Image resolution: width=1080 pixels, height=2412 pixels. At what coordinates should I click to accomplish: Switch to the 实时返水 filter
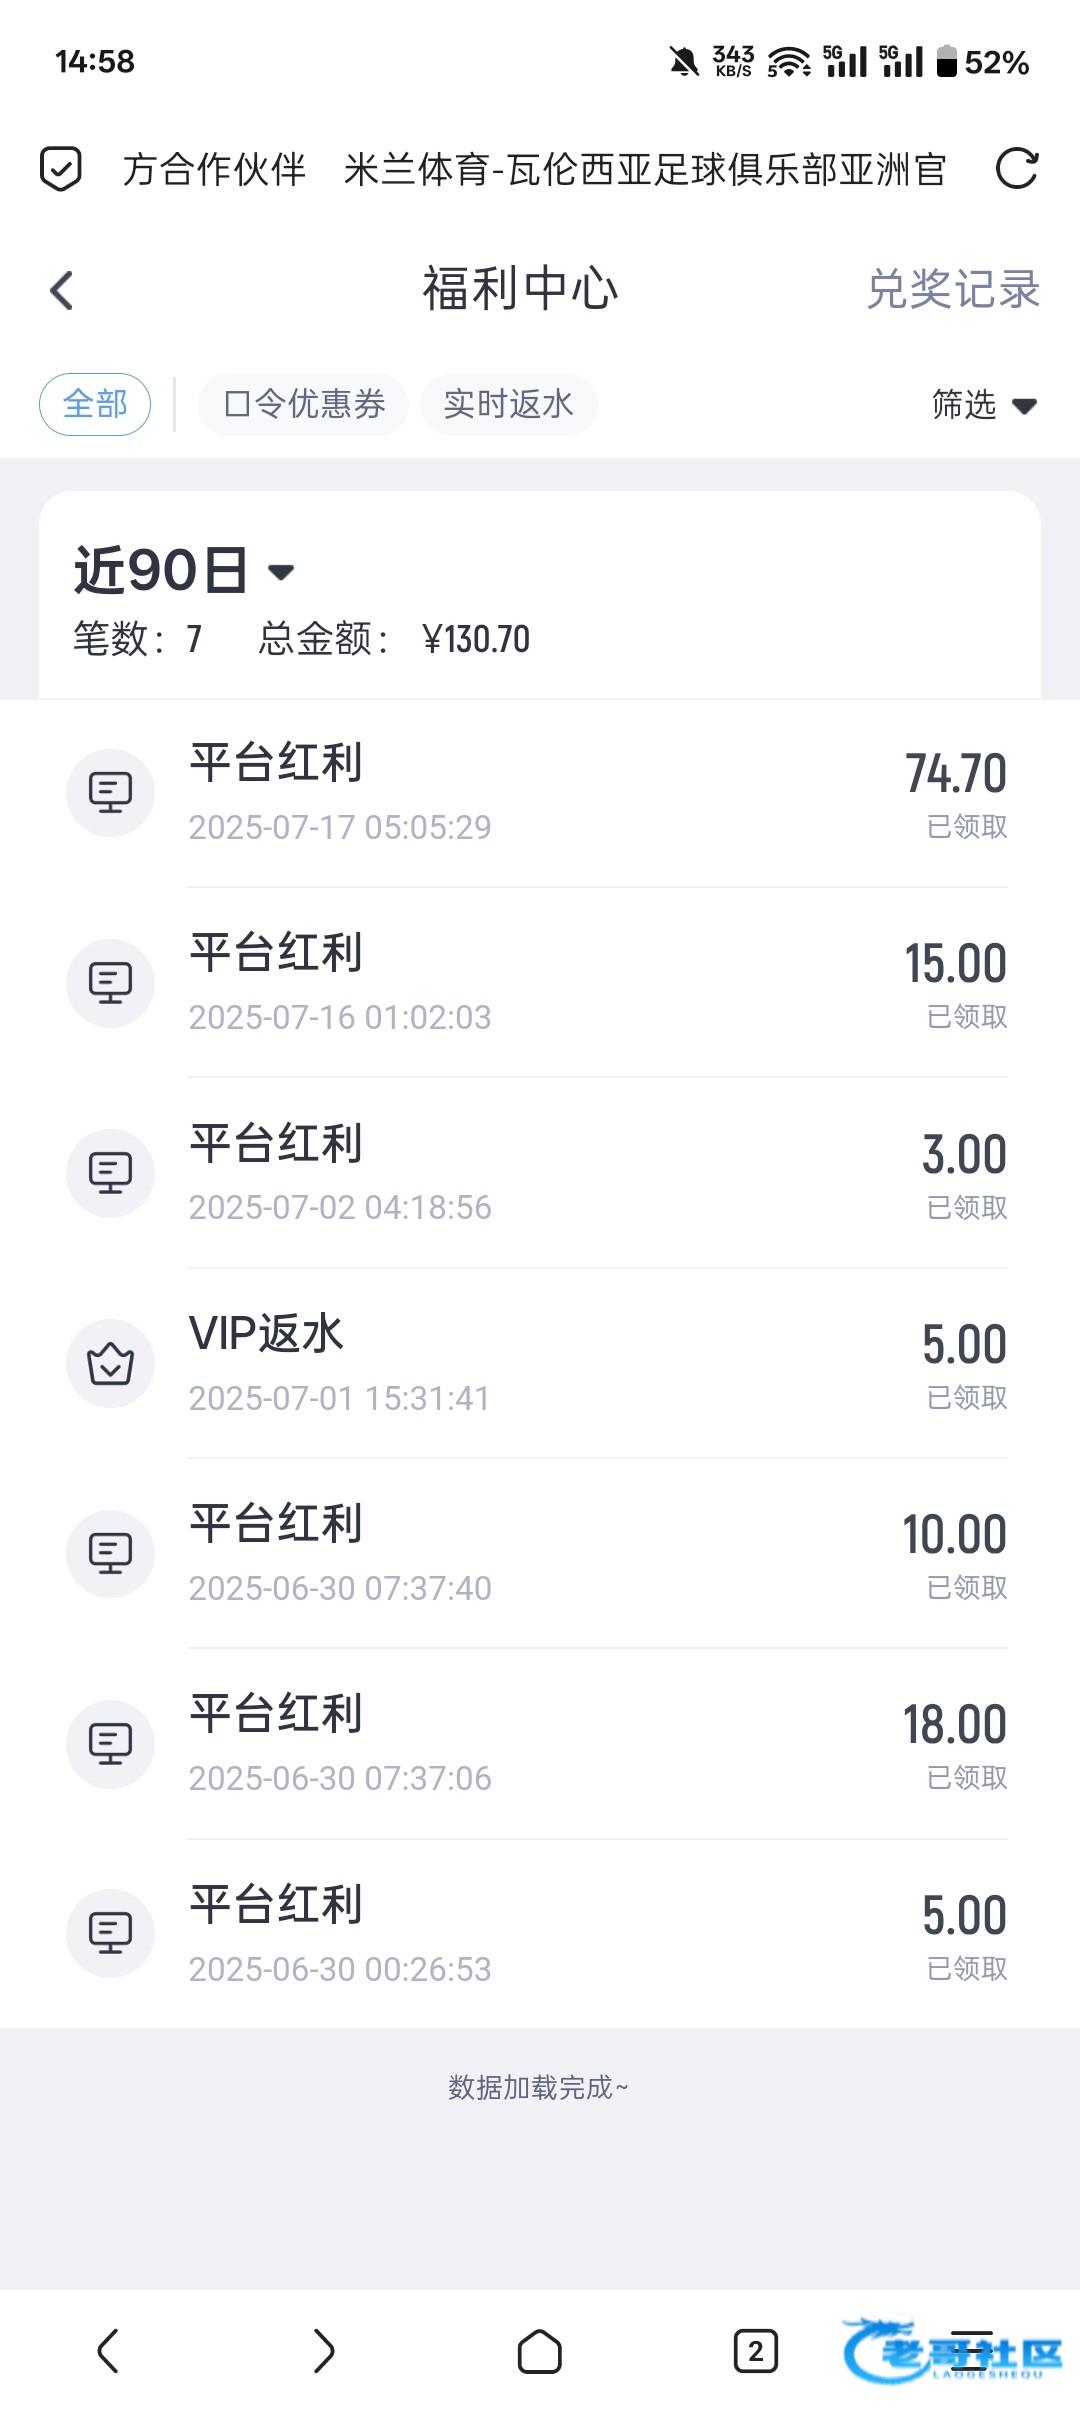coord(508,404)
